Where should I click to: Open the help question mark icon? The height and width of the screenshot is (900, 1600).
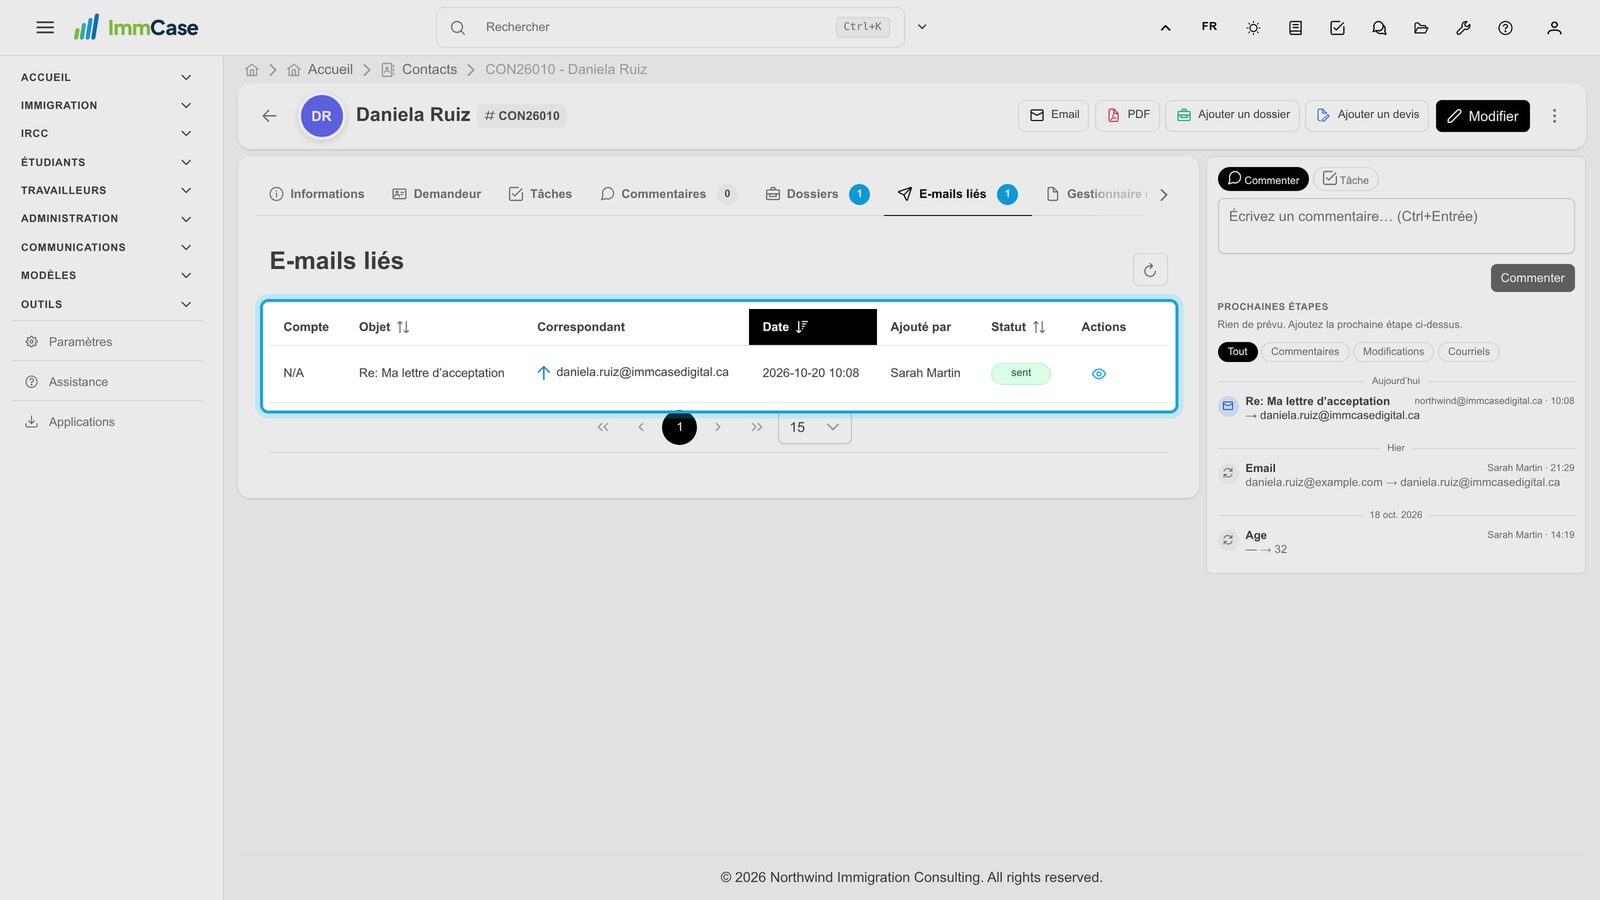[x=1505, y=28]
